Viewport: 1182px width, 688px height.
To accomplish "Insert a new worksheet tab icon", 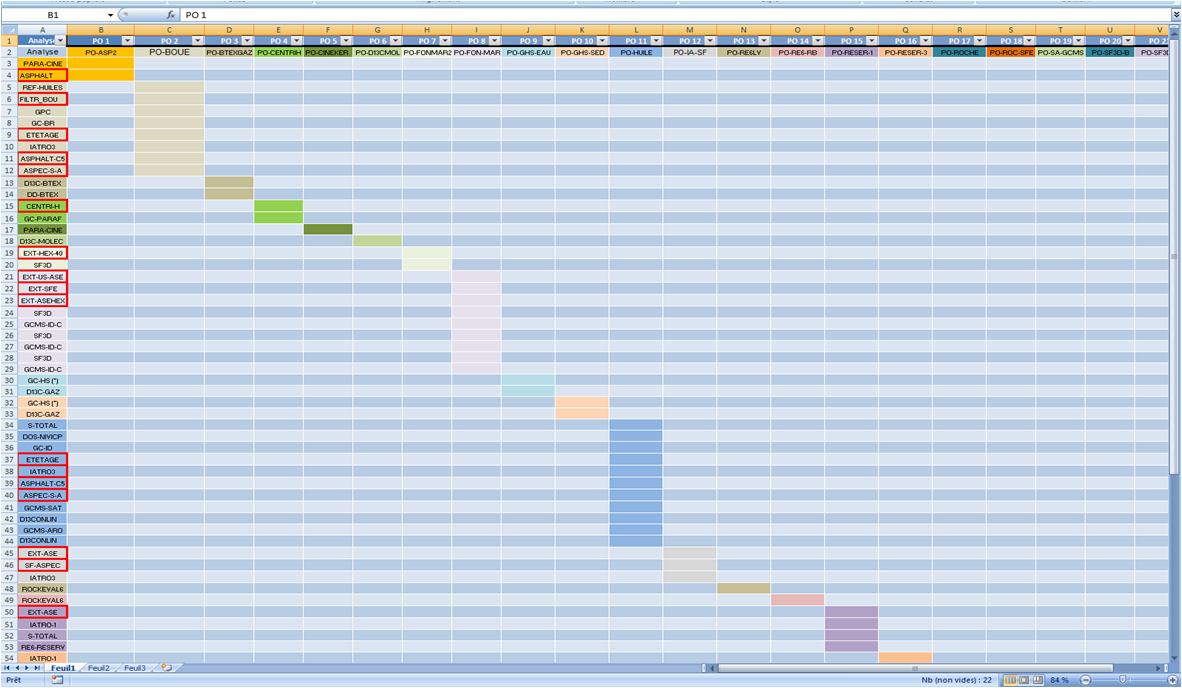I will click(166, 668).
